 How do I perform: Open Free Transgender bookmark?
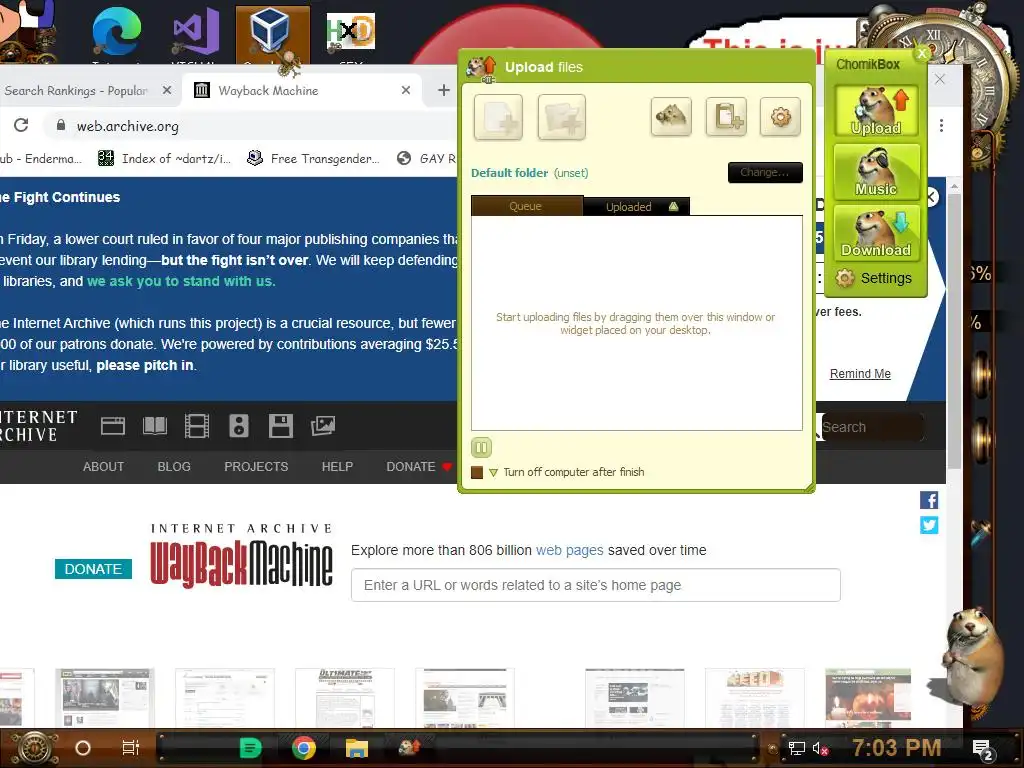coord(313,158)
